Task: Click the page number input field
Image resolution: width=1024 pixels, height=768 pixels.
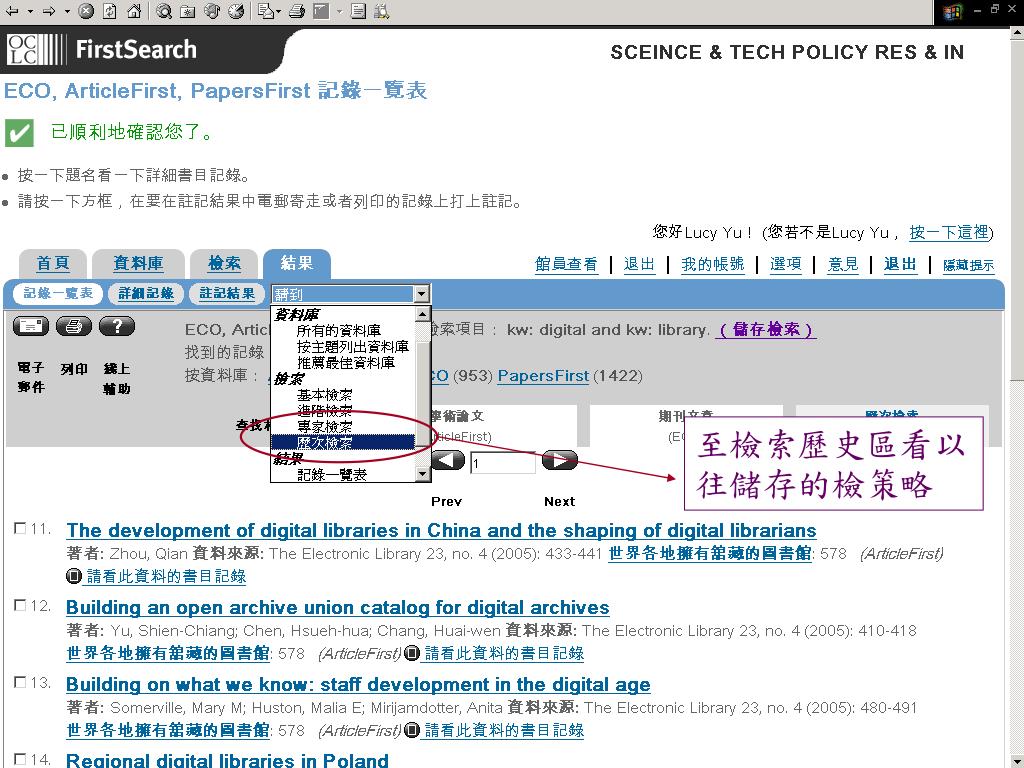Action: [502, 463]
